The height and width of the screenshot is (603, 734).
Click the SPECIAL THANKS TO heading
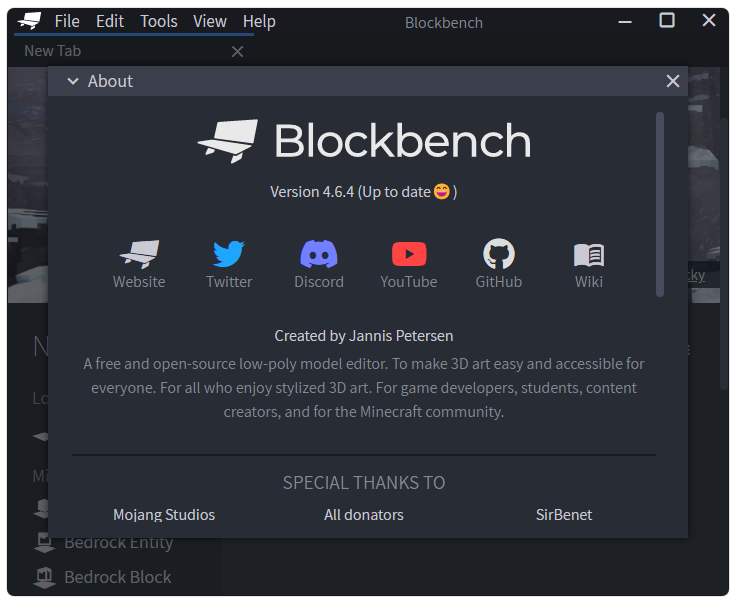[364, 483]
